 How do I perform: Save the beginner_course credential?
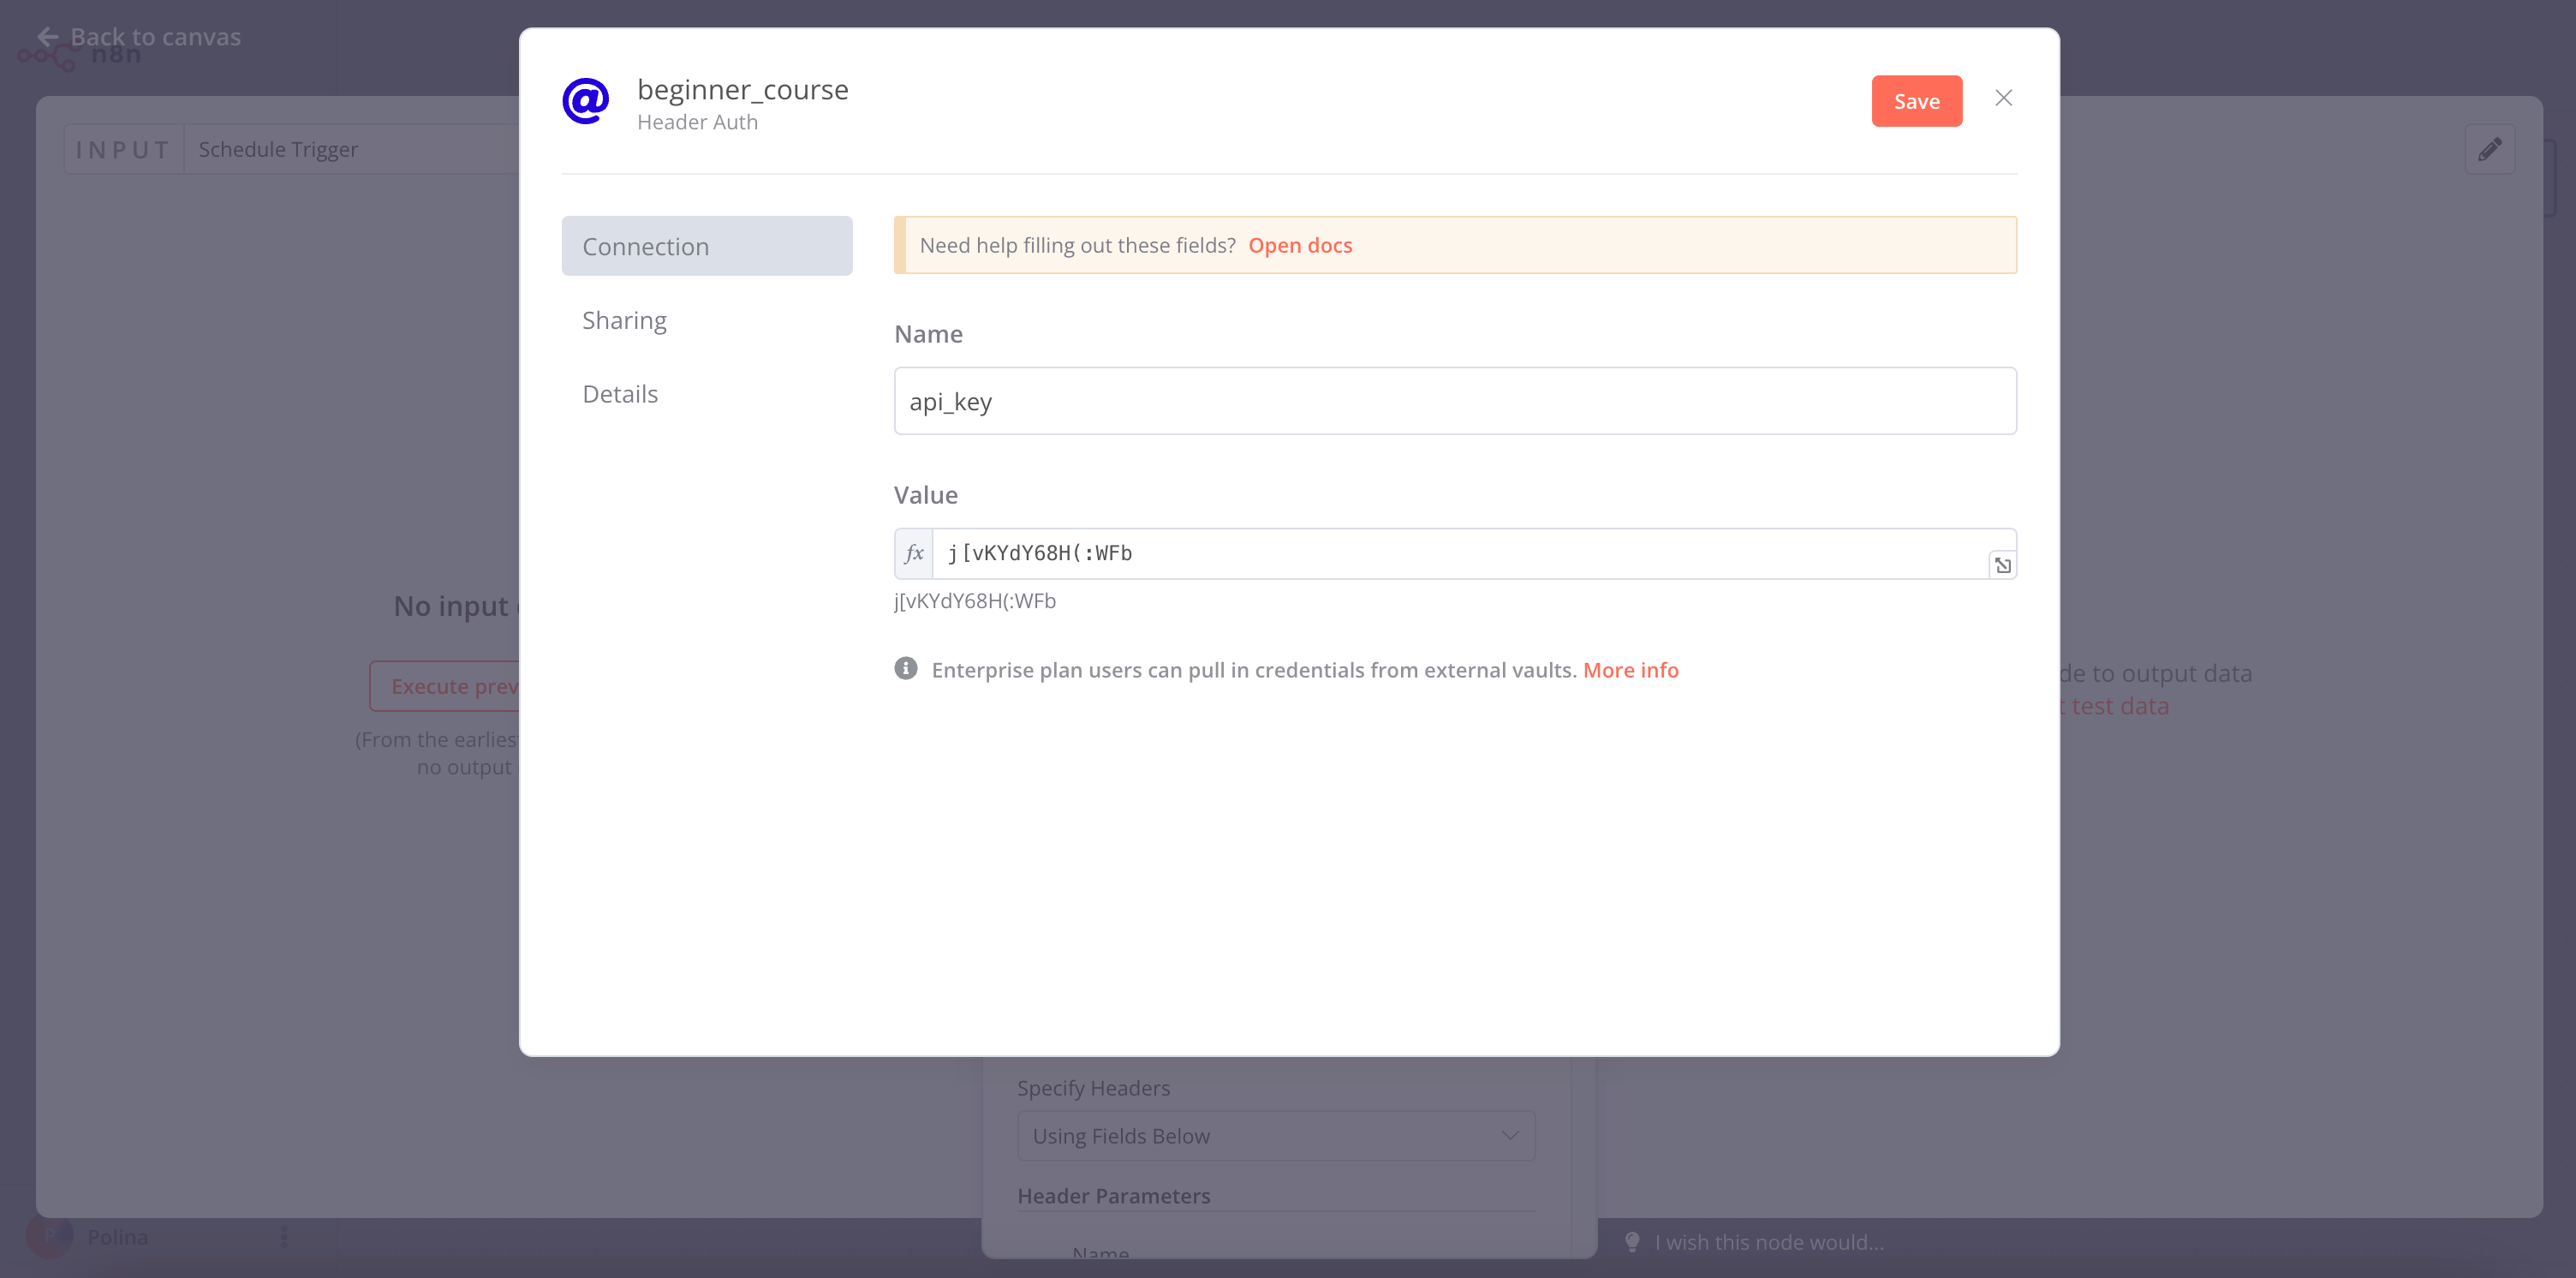point(1916,100)
